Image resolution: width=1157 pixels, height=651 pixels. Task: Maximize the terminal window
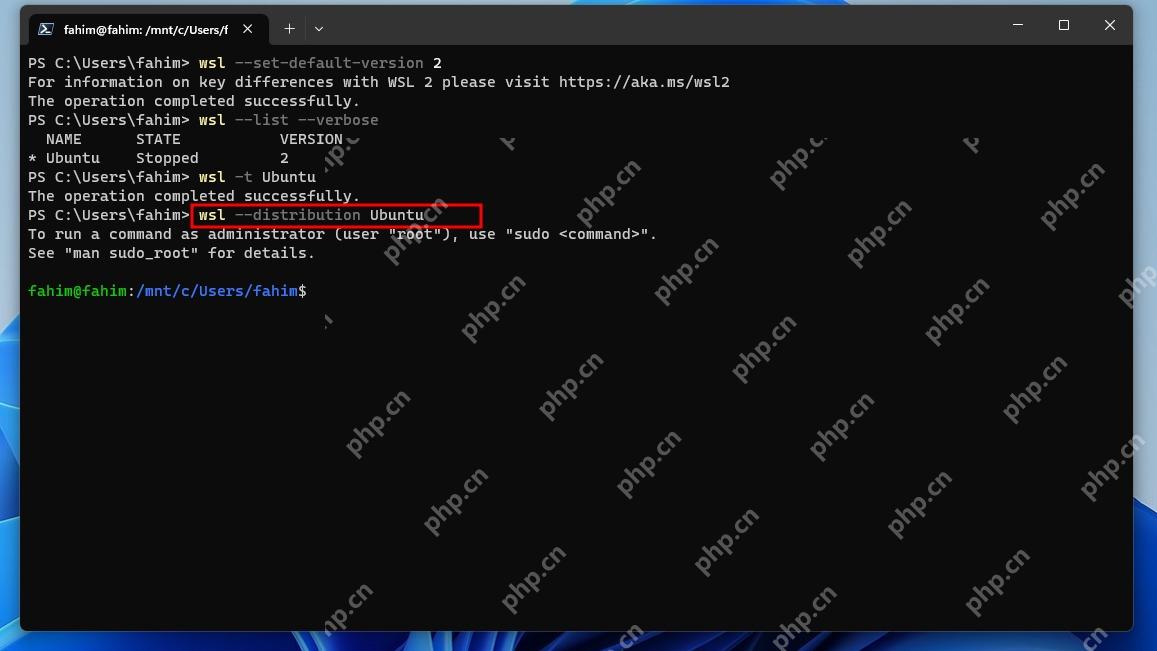click(1064, 25)
